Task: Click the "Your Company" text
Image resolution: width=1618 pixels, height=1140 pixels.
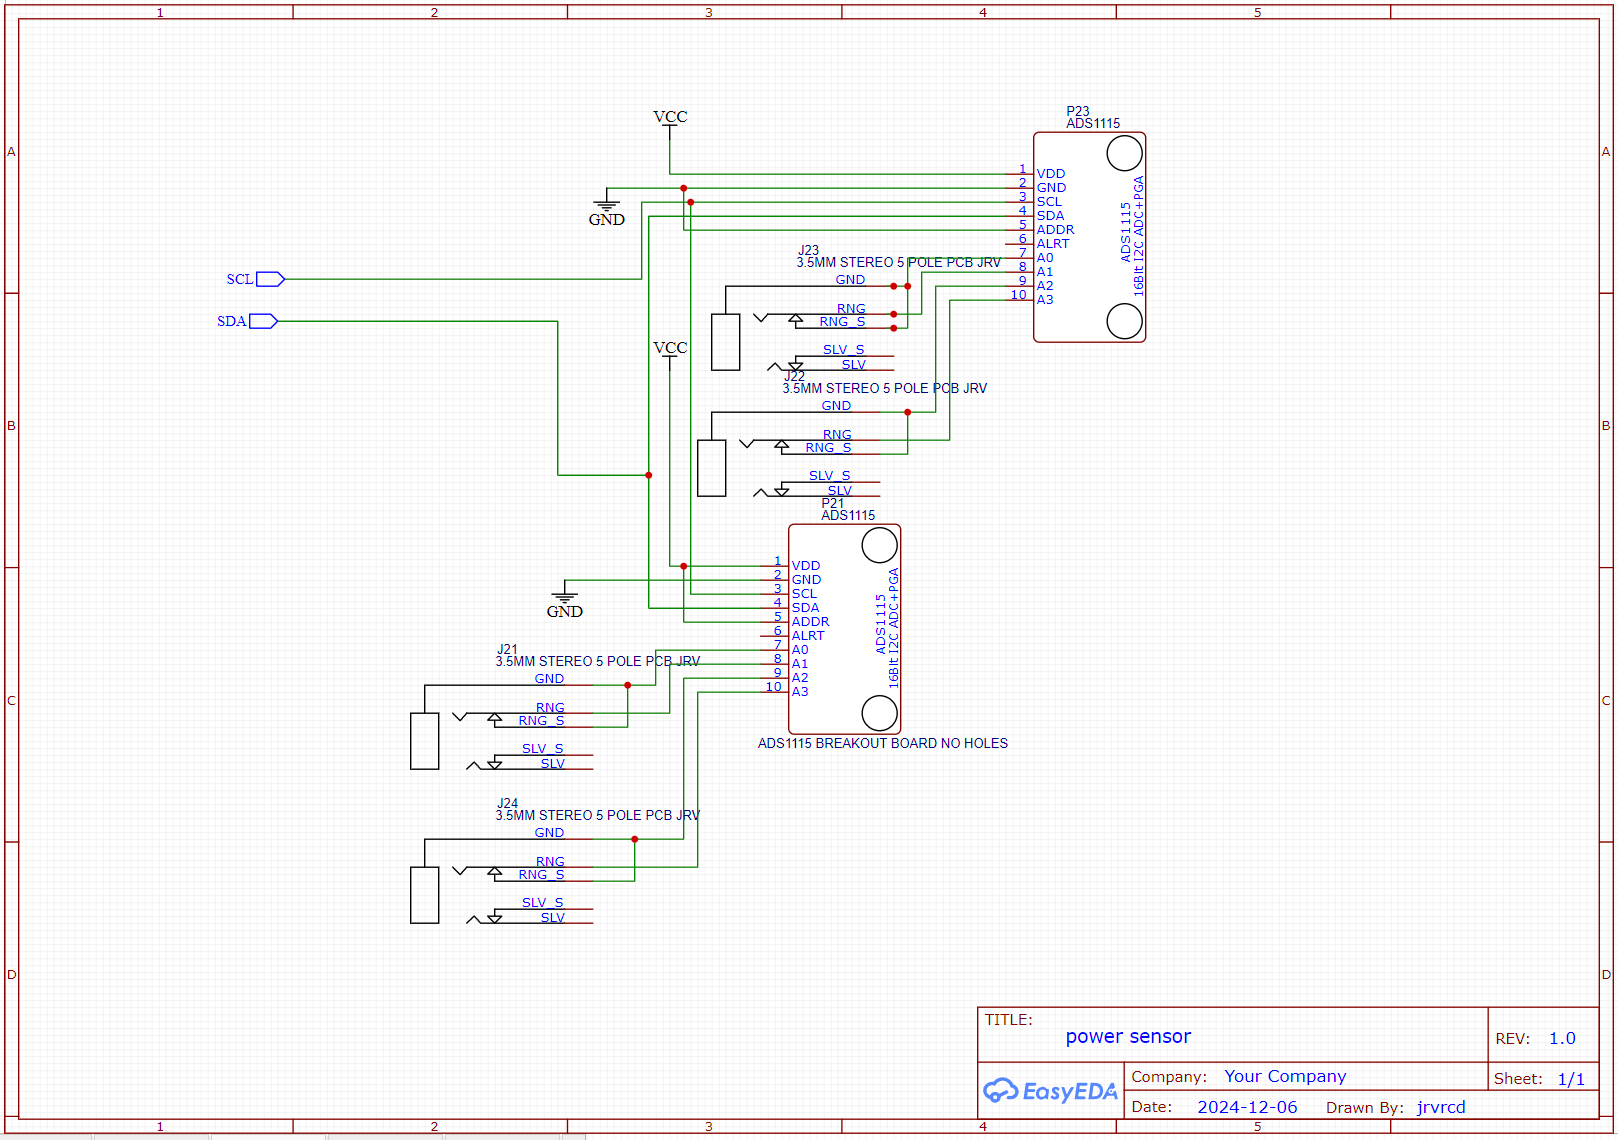Action: (x=1285, y=1077)
